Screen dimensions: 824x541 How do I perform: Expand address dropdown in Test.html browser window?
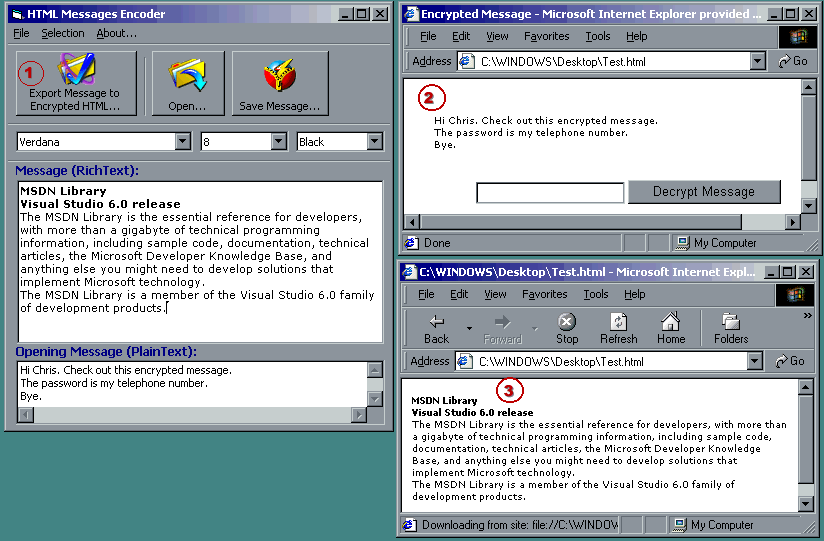(755, 362)
